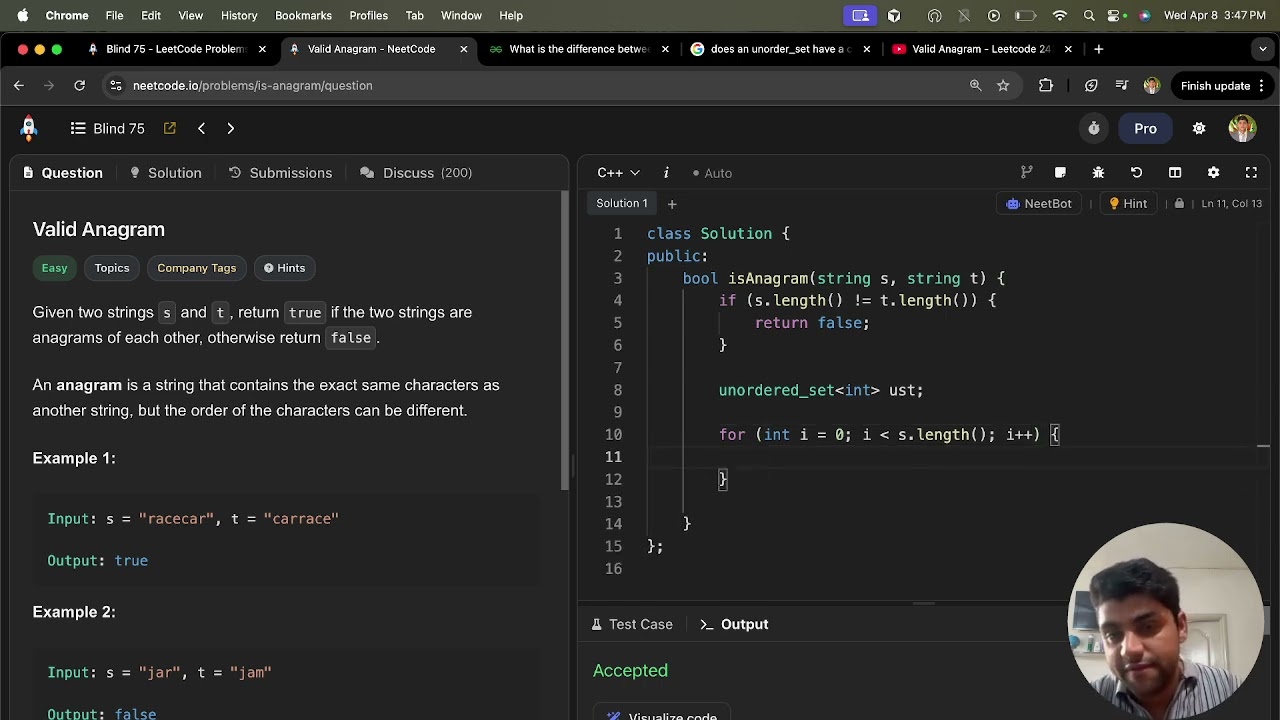The height and width of the screenshot is (720, 1280).
Task: Click the Hint button above the editor
Action: pos(1127,204)
